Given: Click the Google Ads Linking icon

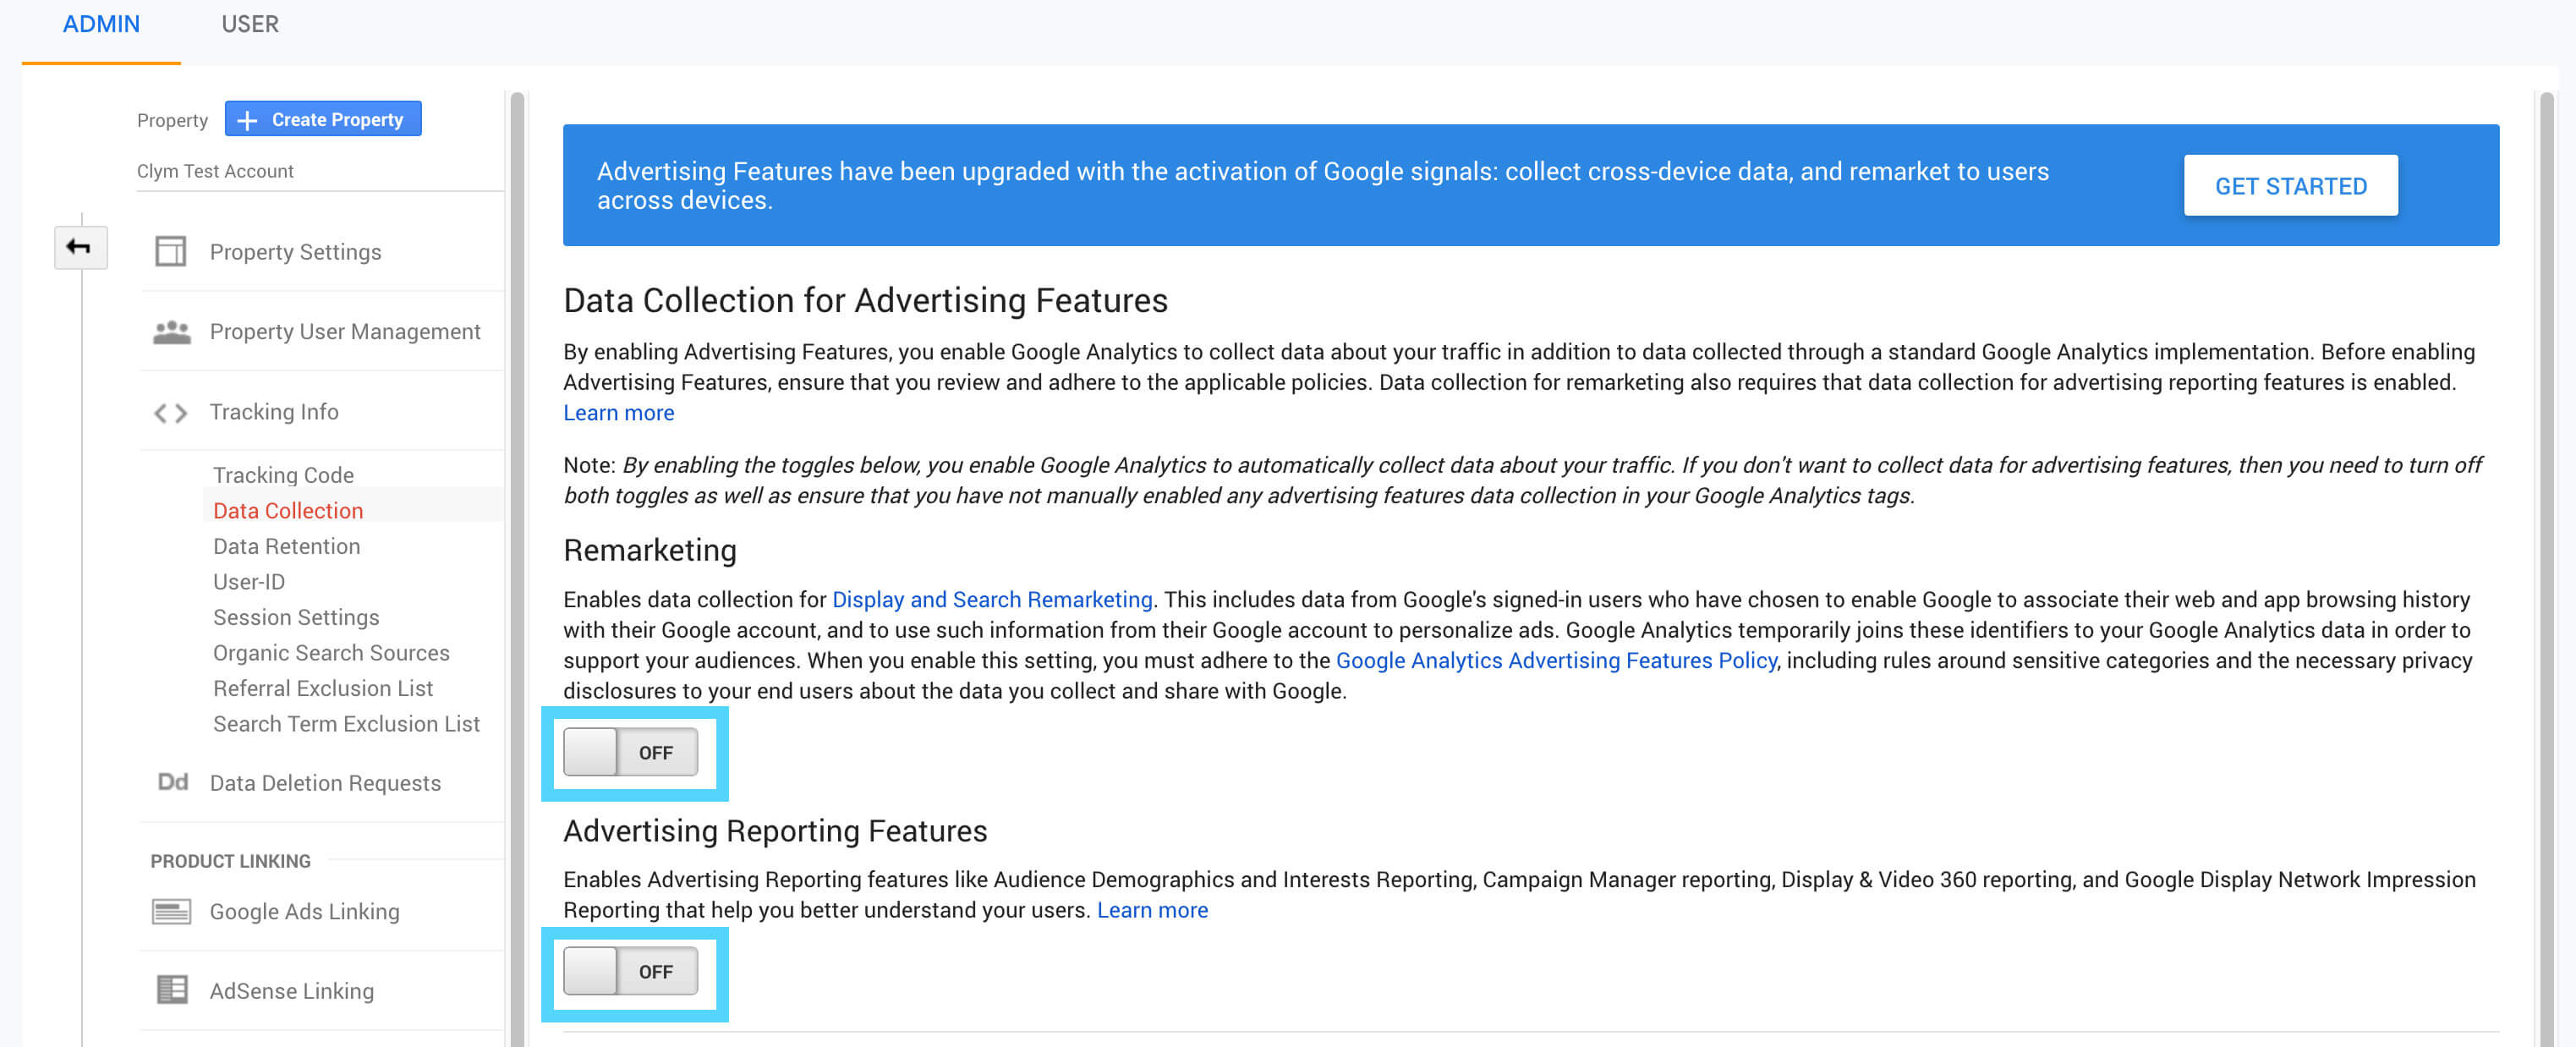Looking at the screenshot, I should 171,911.
